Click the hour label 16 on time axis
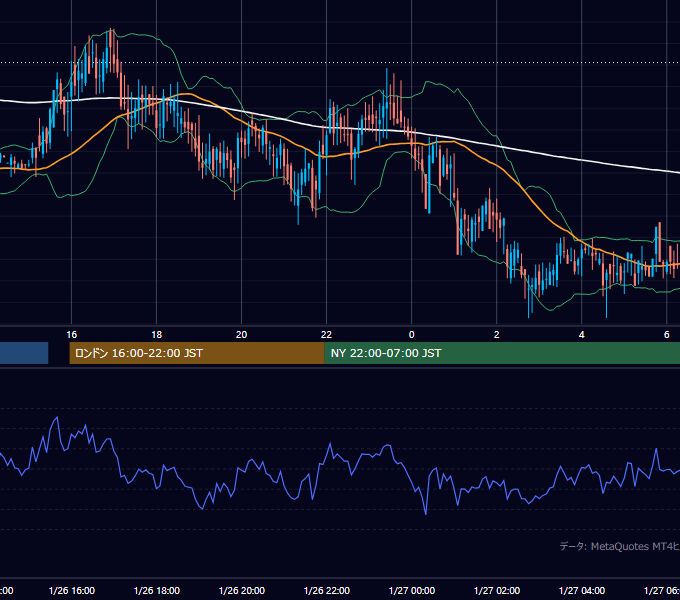The height and width of the screenshot is (600, 680). point(72,335)
